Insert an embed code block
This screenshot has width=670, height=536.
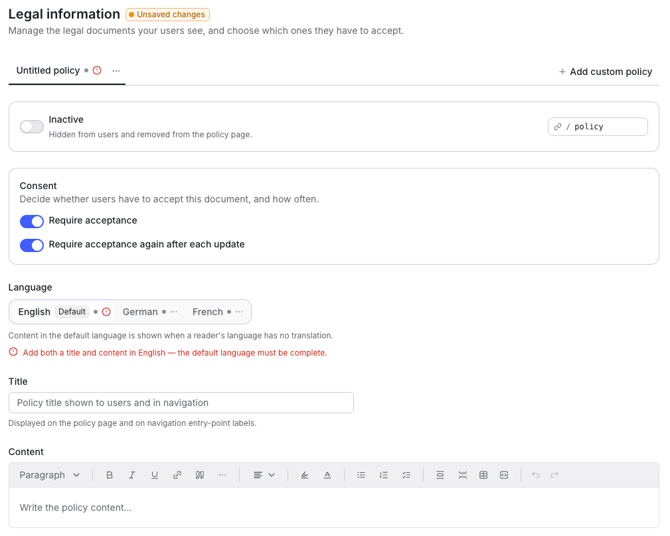click(504, 475)
